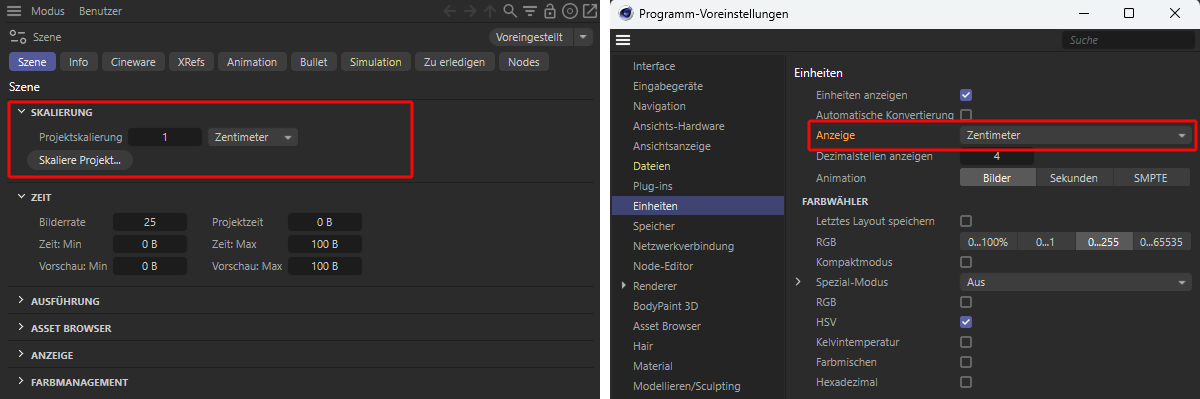Open the filter icon in Attribute Manager
Screen dimensions: 1200x399
[529, 12]
